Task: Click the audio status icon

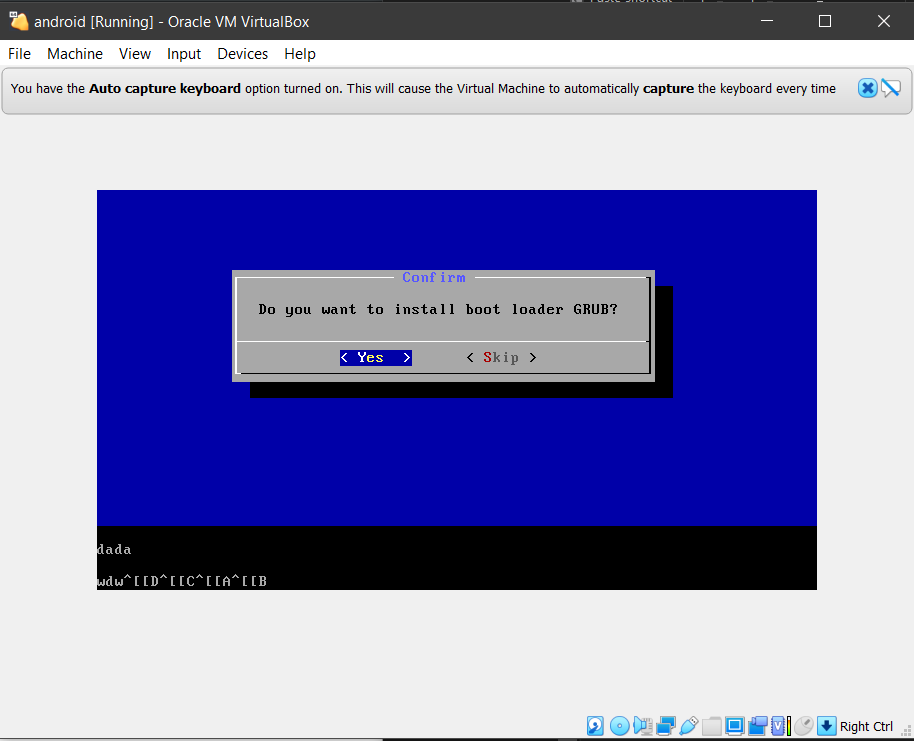Action: (642, 726)
